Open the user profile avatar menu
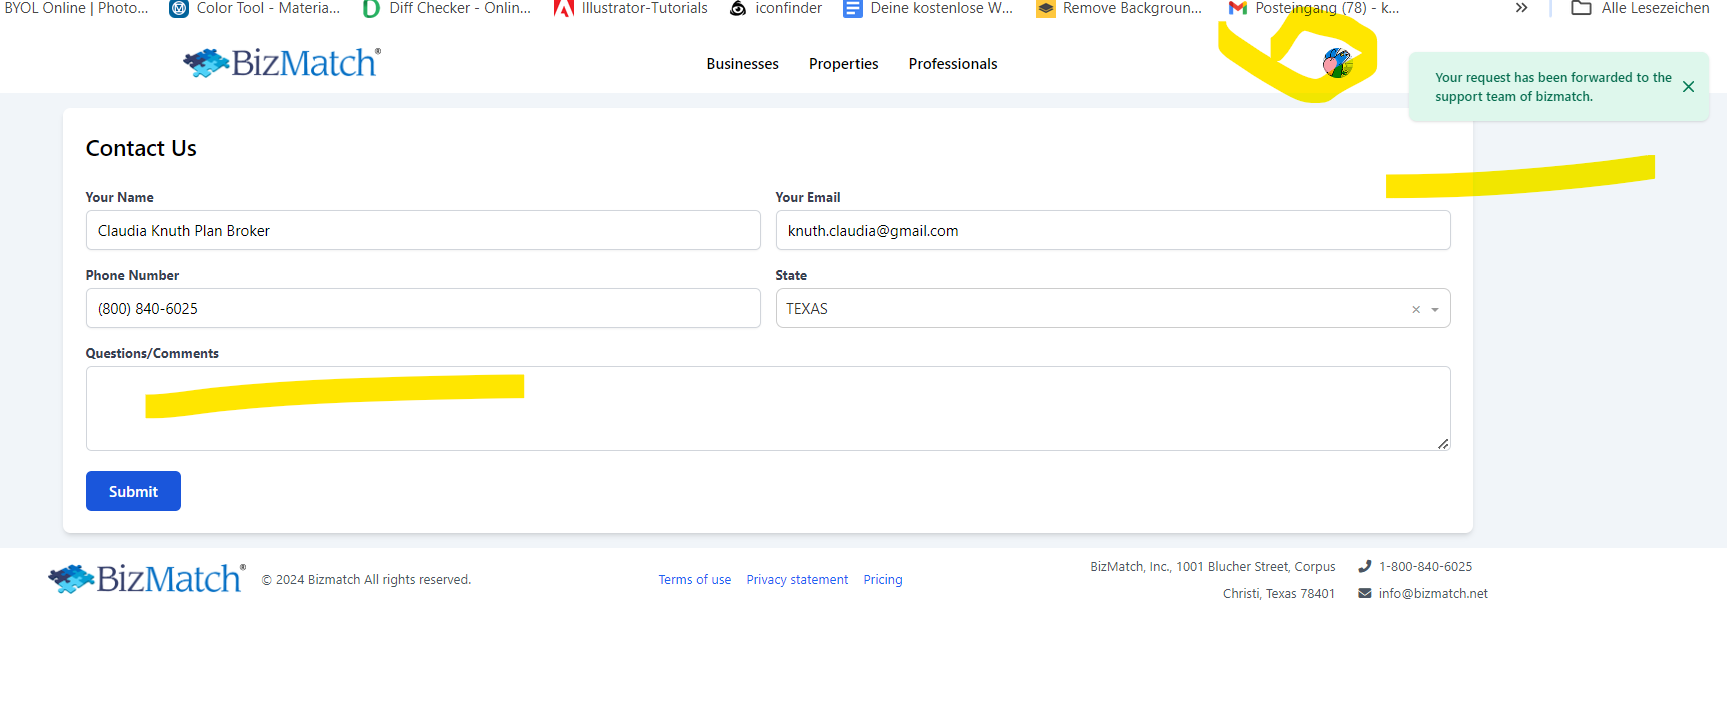Viewport: 1727px width, 705px height. [1337, 63]
